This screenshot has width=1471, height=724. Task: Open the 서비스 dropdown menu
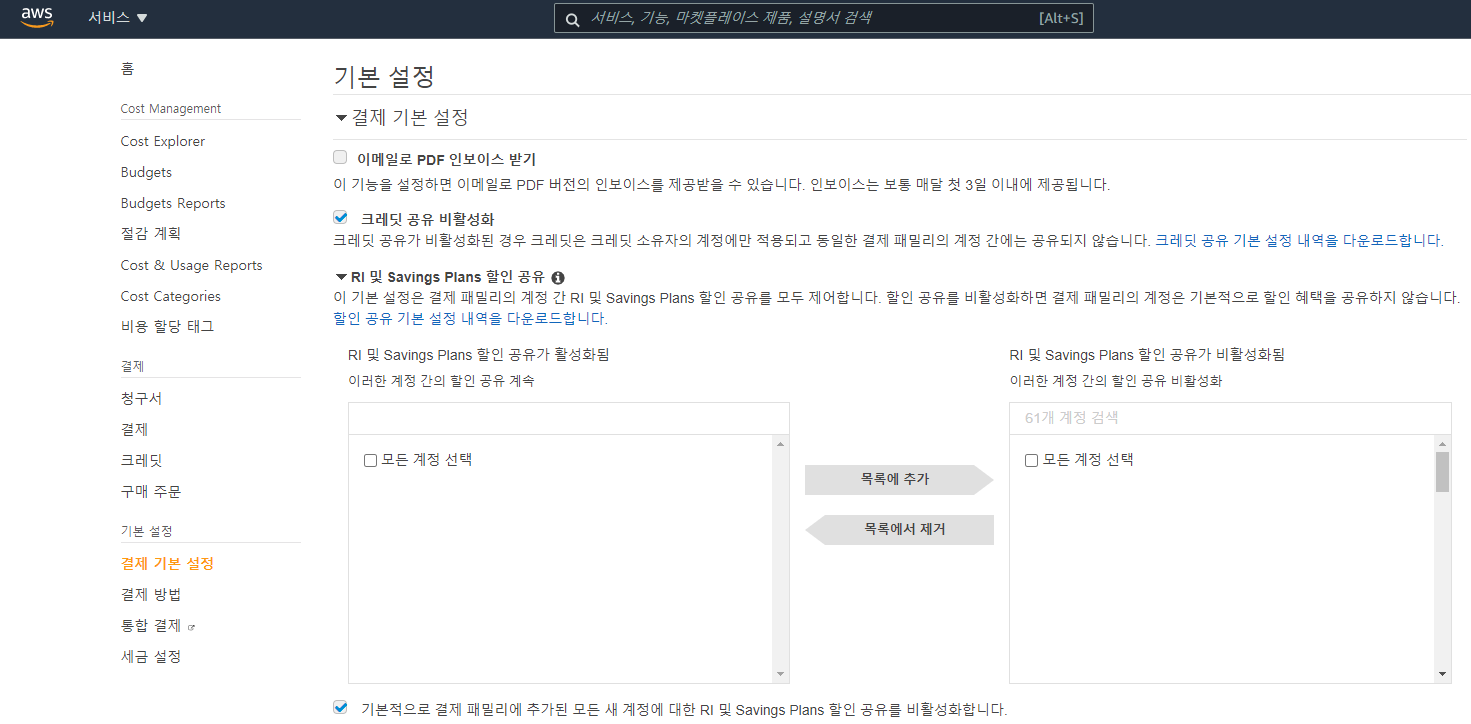(x=117, y=18)
